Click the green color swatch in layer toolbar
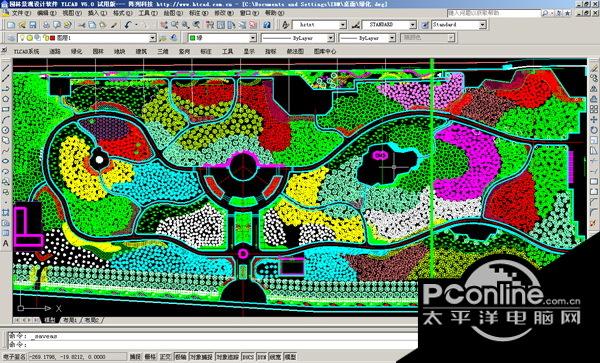The width and height of the screenshot is (600, 363). tap(193, 38)
